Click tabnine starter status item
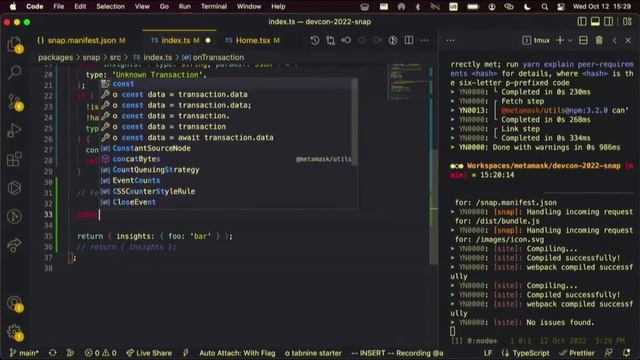Viewport: 640px width, 360px height. [313, 353]
